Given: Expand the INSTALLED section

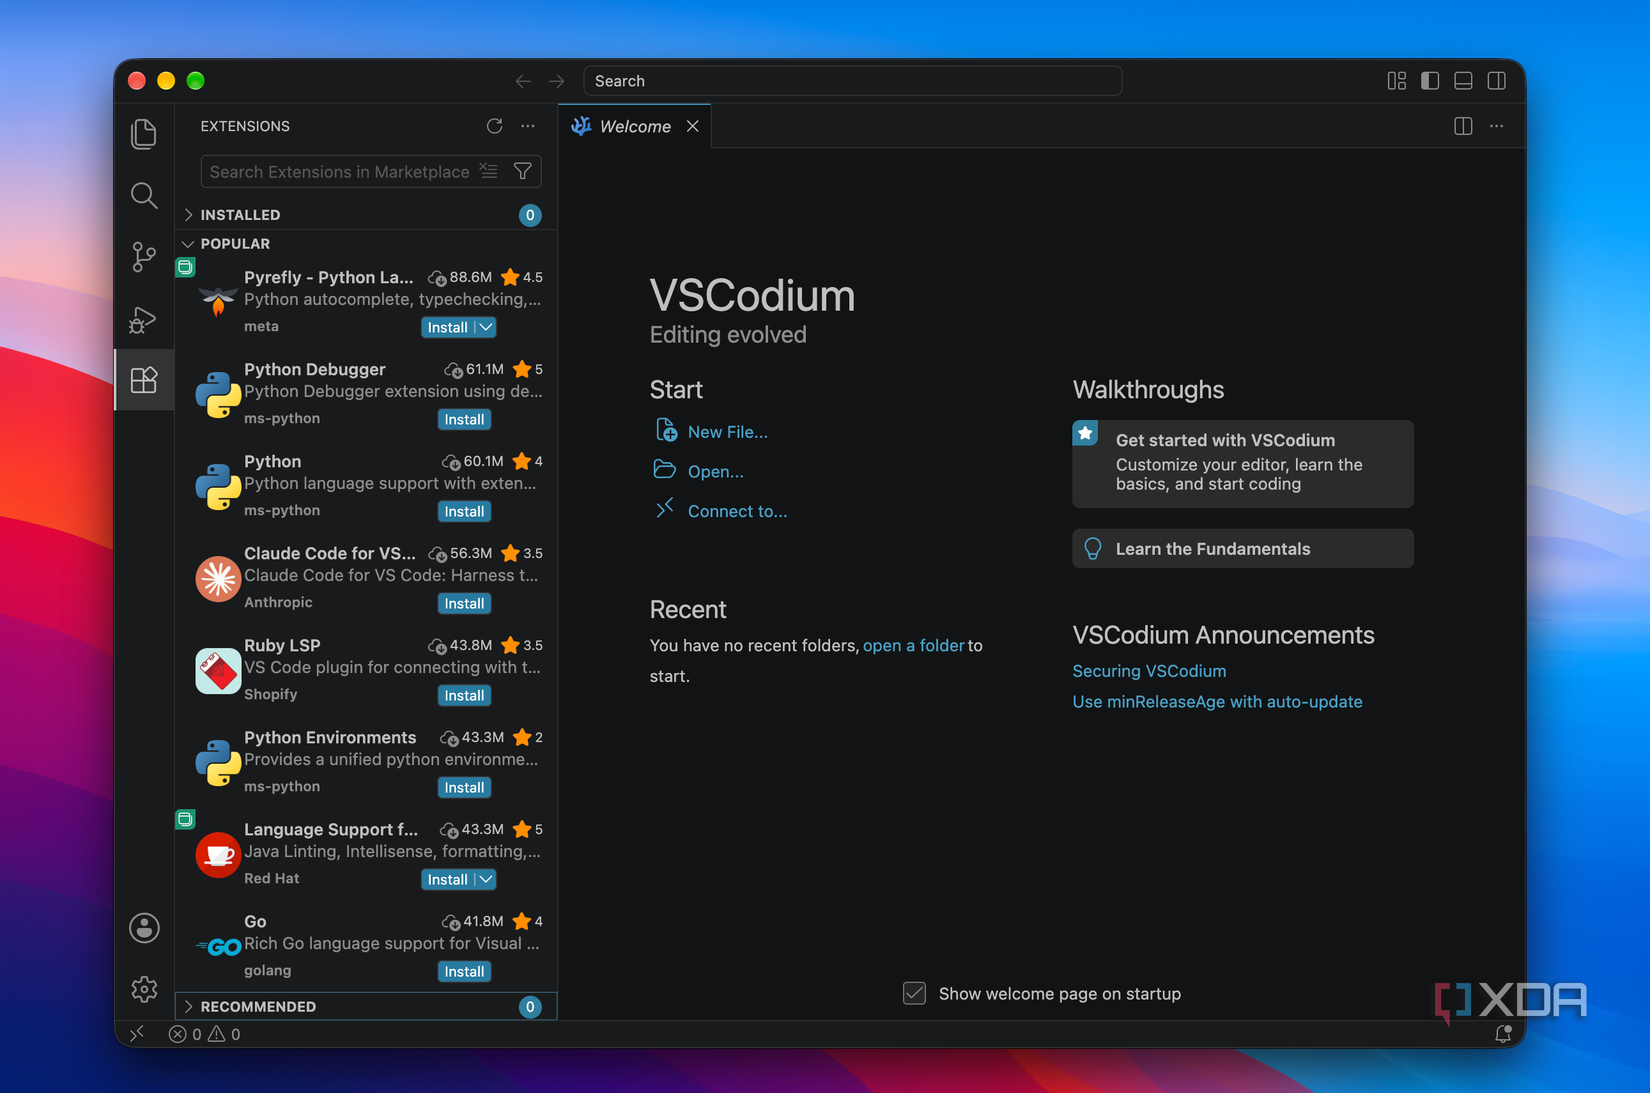Looking at the screenshot, I should tap(366, 215).
